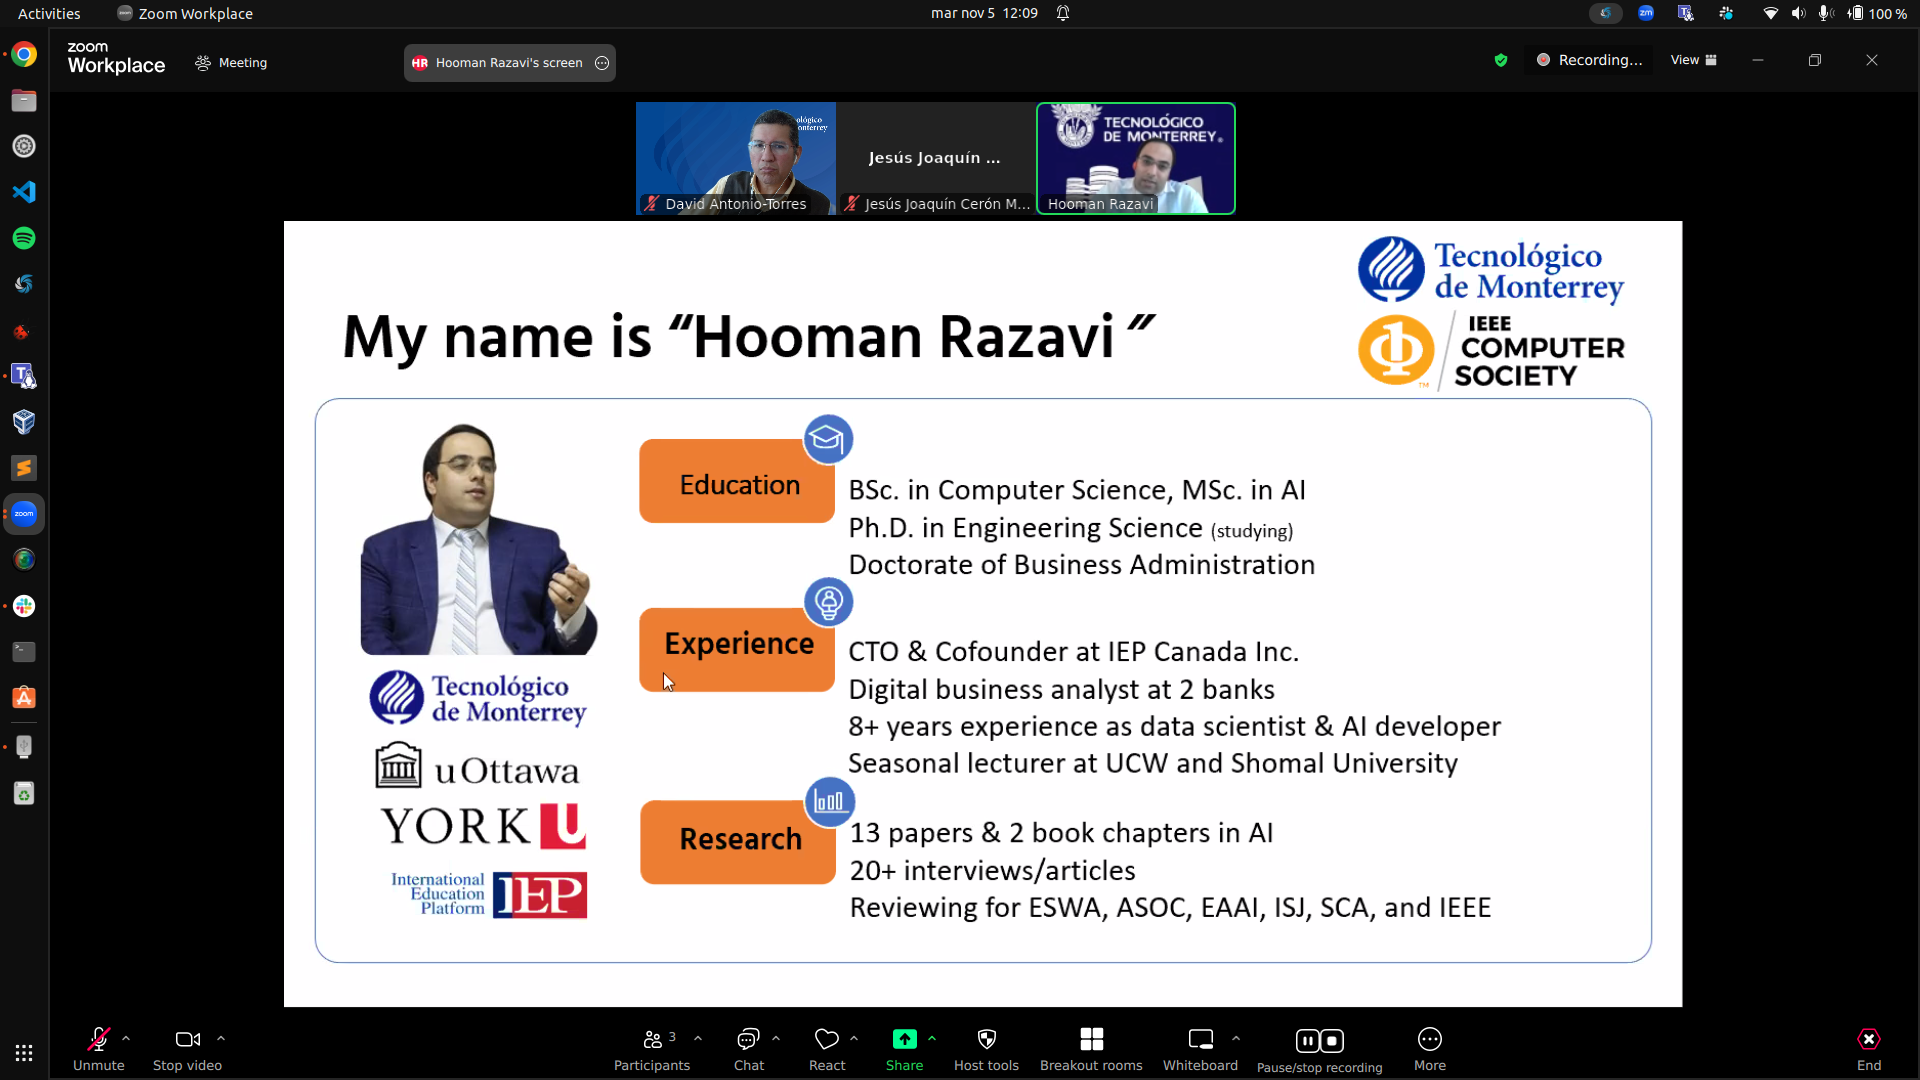The height and width of the screenshot is (1080, 1920).
Task: Pause the recording
Action: (1307, 1041)
